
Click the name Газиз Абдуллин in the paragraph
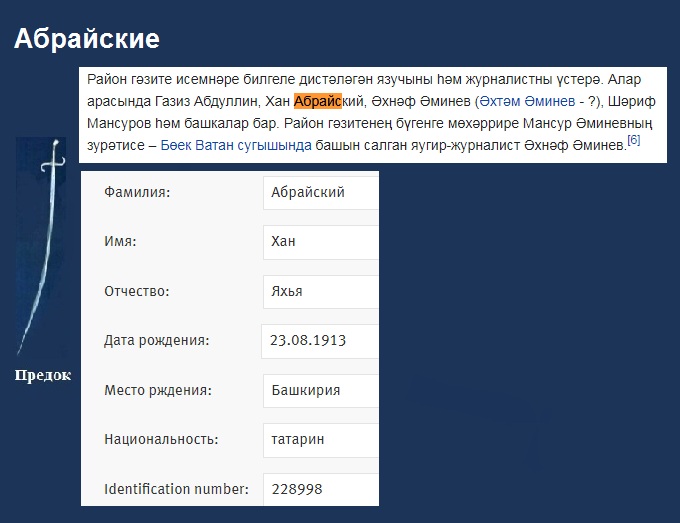208,101
